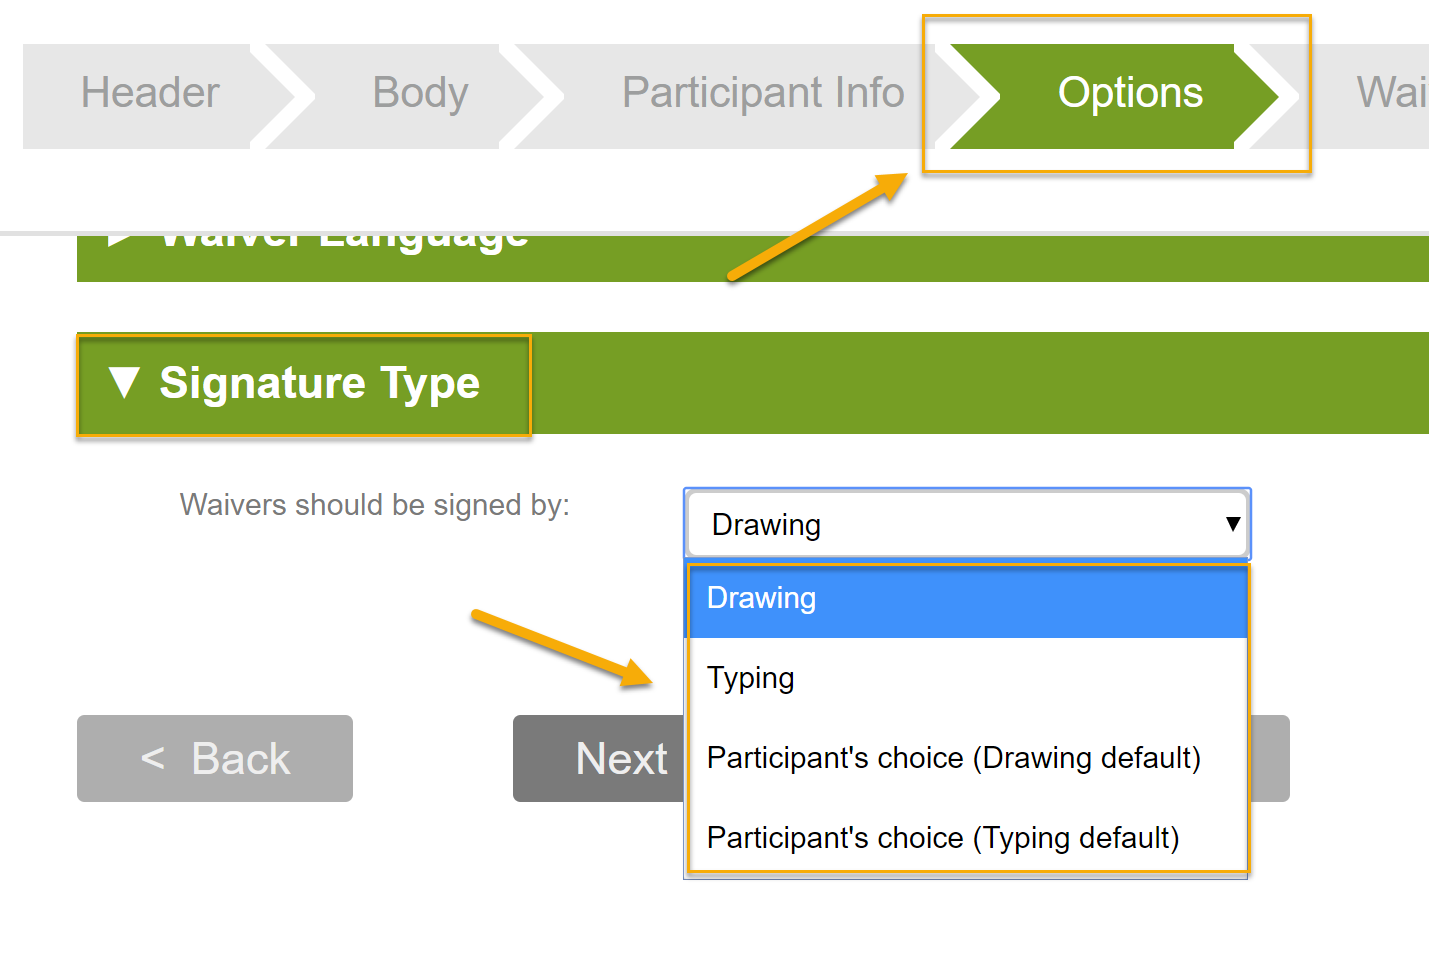Open the signature type dropdown arrow
This screenshot has height=975, width=1429.
1230,524
